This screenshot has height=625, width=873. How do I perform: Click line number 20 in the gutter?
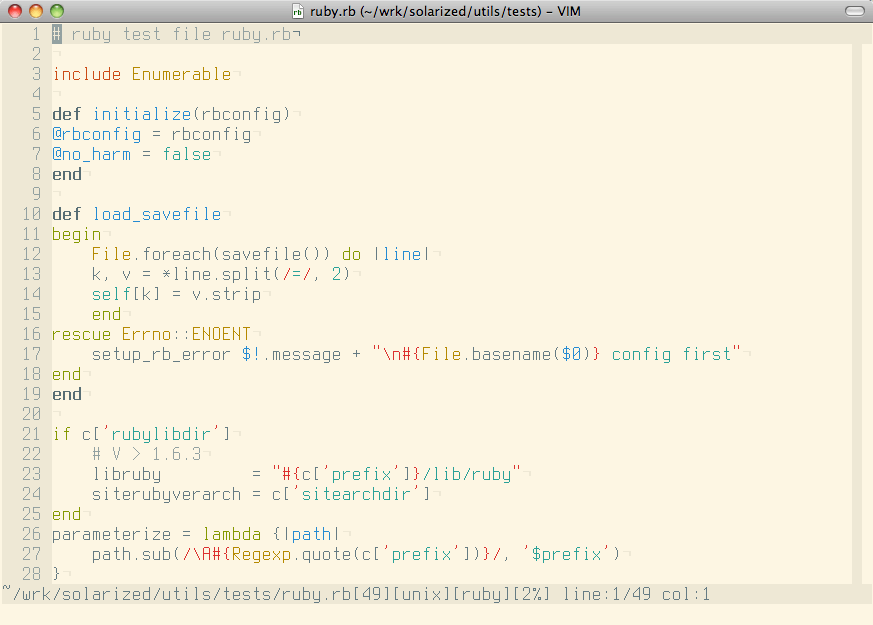[30, 414]
